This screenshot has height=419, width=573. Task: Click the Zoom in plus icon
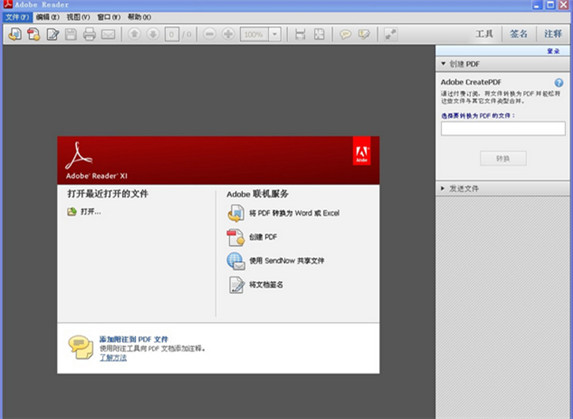click(x=228, y=34)
